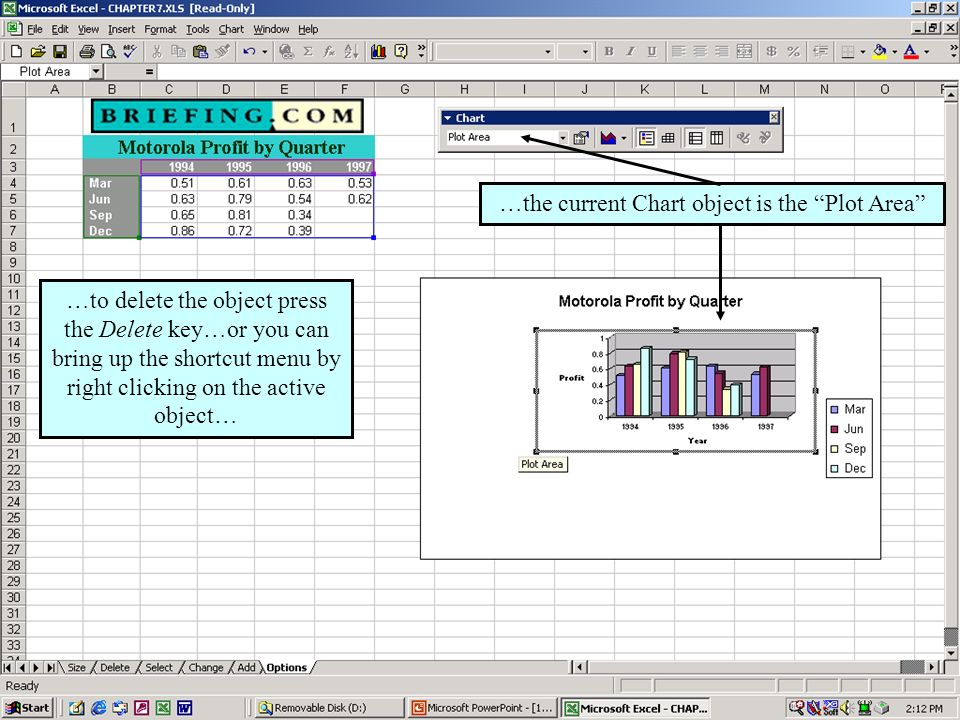Click the AutoSum sigma icon

308,51
